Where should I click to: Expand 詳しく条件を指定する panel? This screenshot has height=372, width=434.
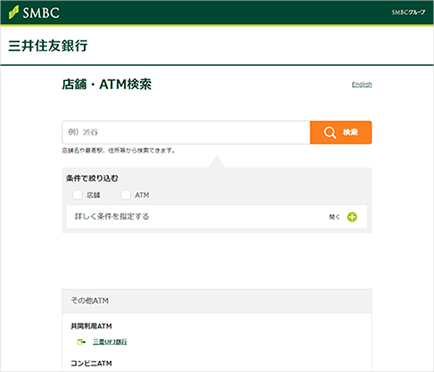(x=217, y=217)
